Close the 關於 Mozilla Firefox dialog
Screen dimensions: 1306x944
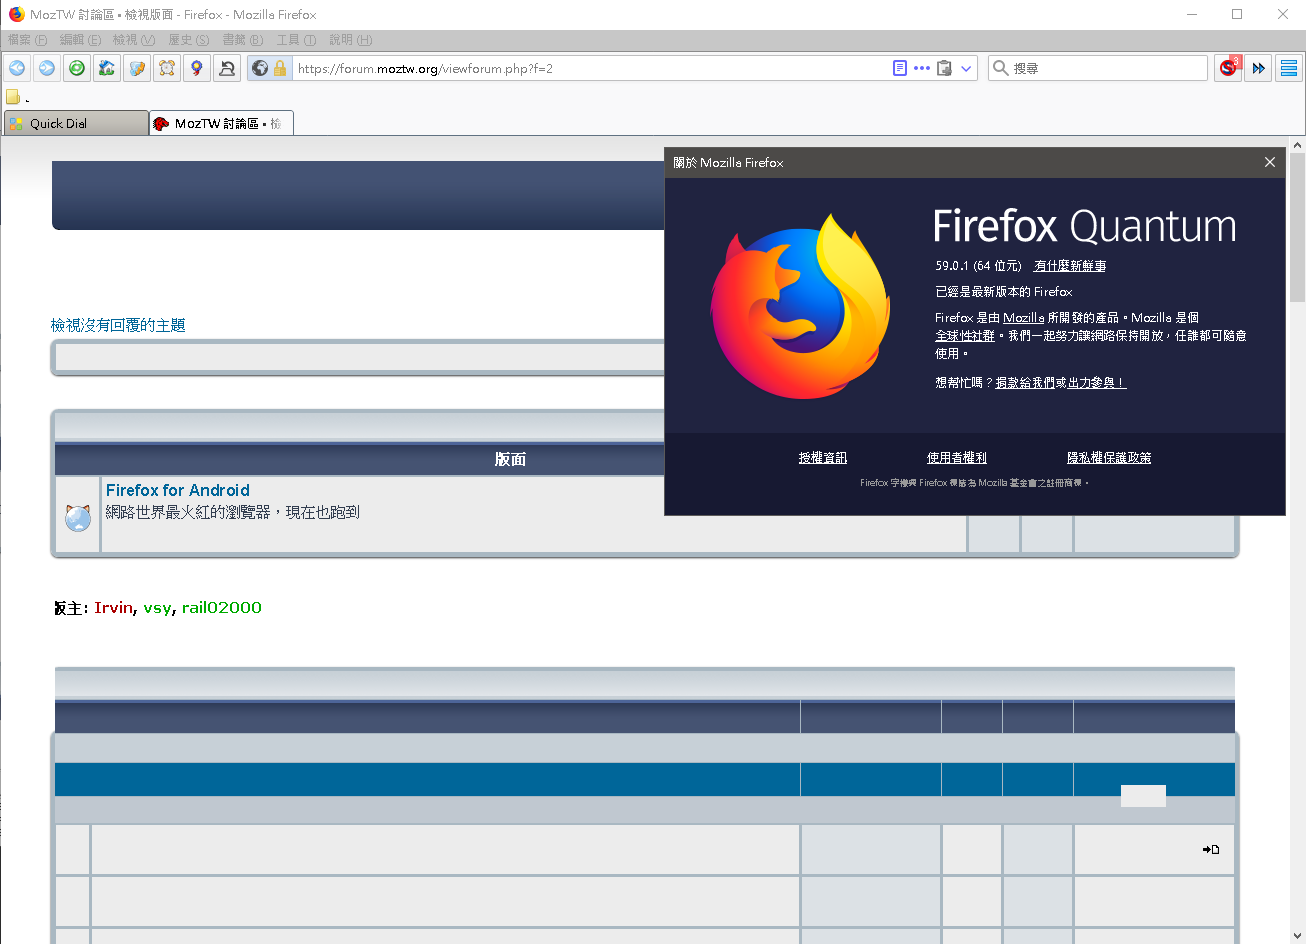(x=1269, y=162)
